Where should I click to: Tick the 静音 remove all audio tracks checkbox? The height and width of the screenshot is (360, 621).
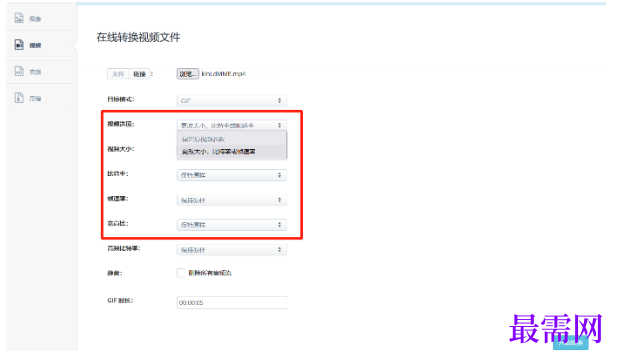pyautogui.click(x=181, y=273)
